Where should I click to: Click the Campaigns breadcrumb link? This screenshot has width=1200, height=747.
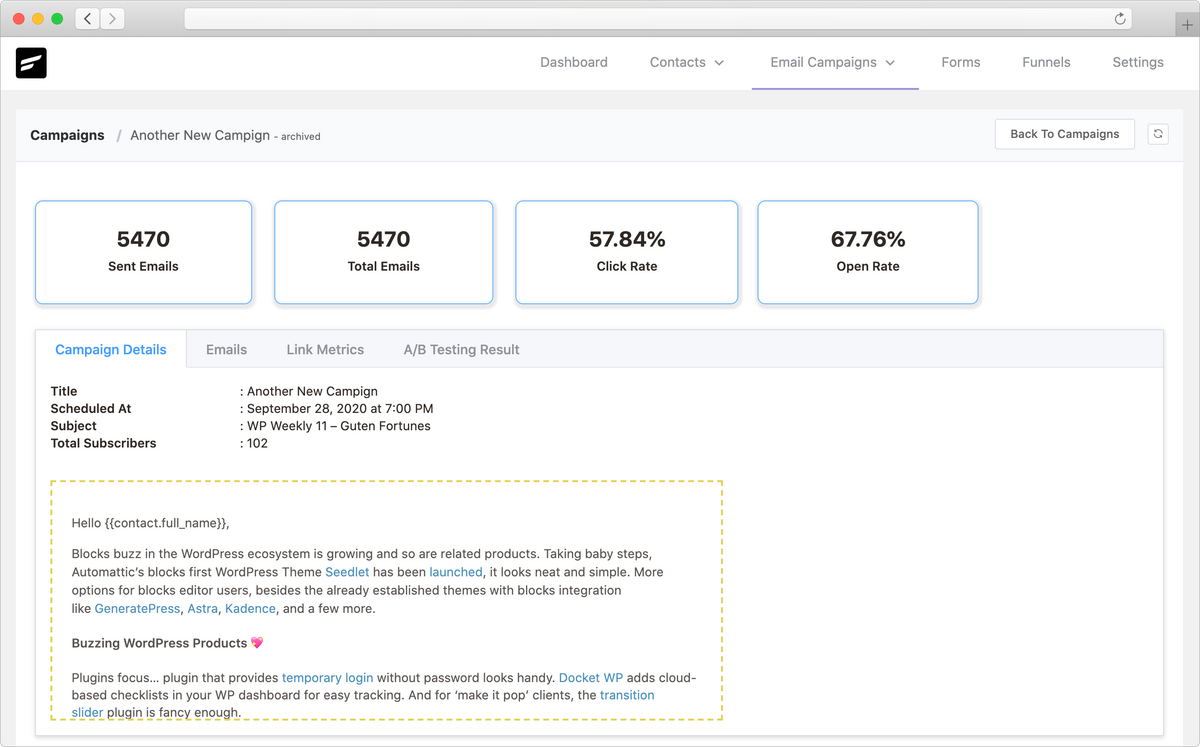click(67, 135)
